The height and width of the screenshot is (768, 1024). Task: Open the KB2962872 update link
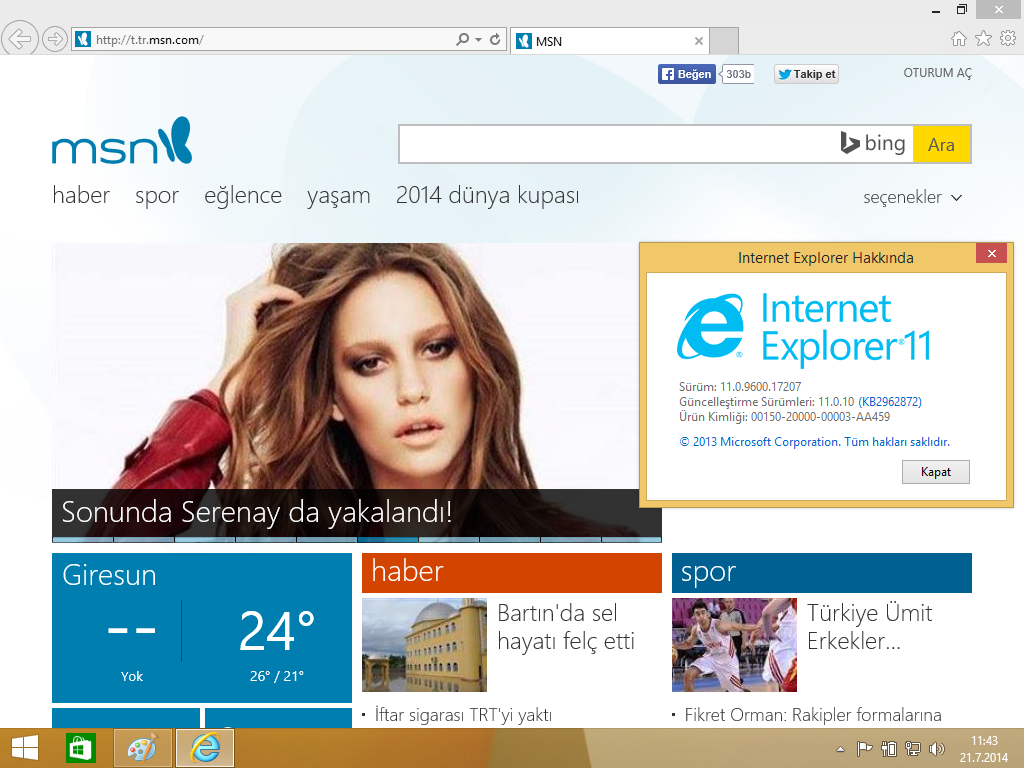890,402
